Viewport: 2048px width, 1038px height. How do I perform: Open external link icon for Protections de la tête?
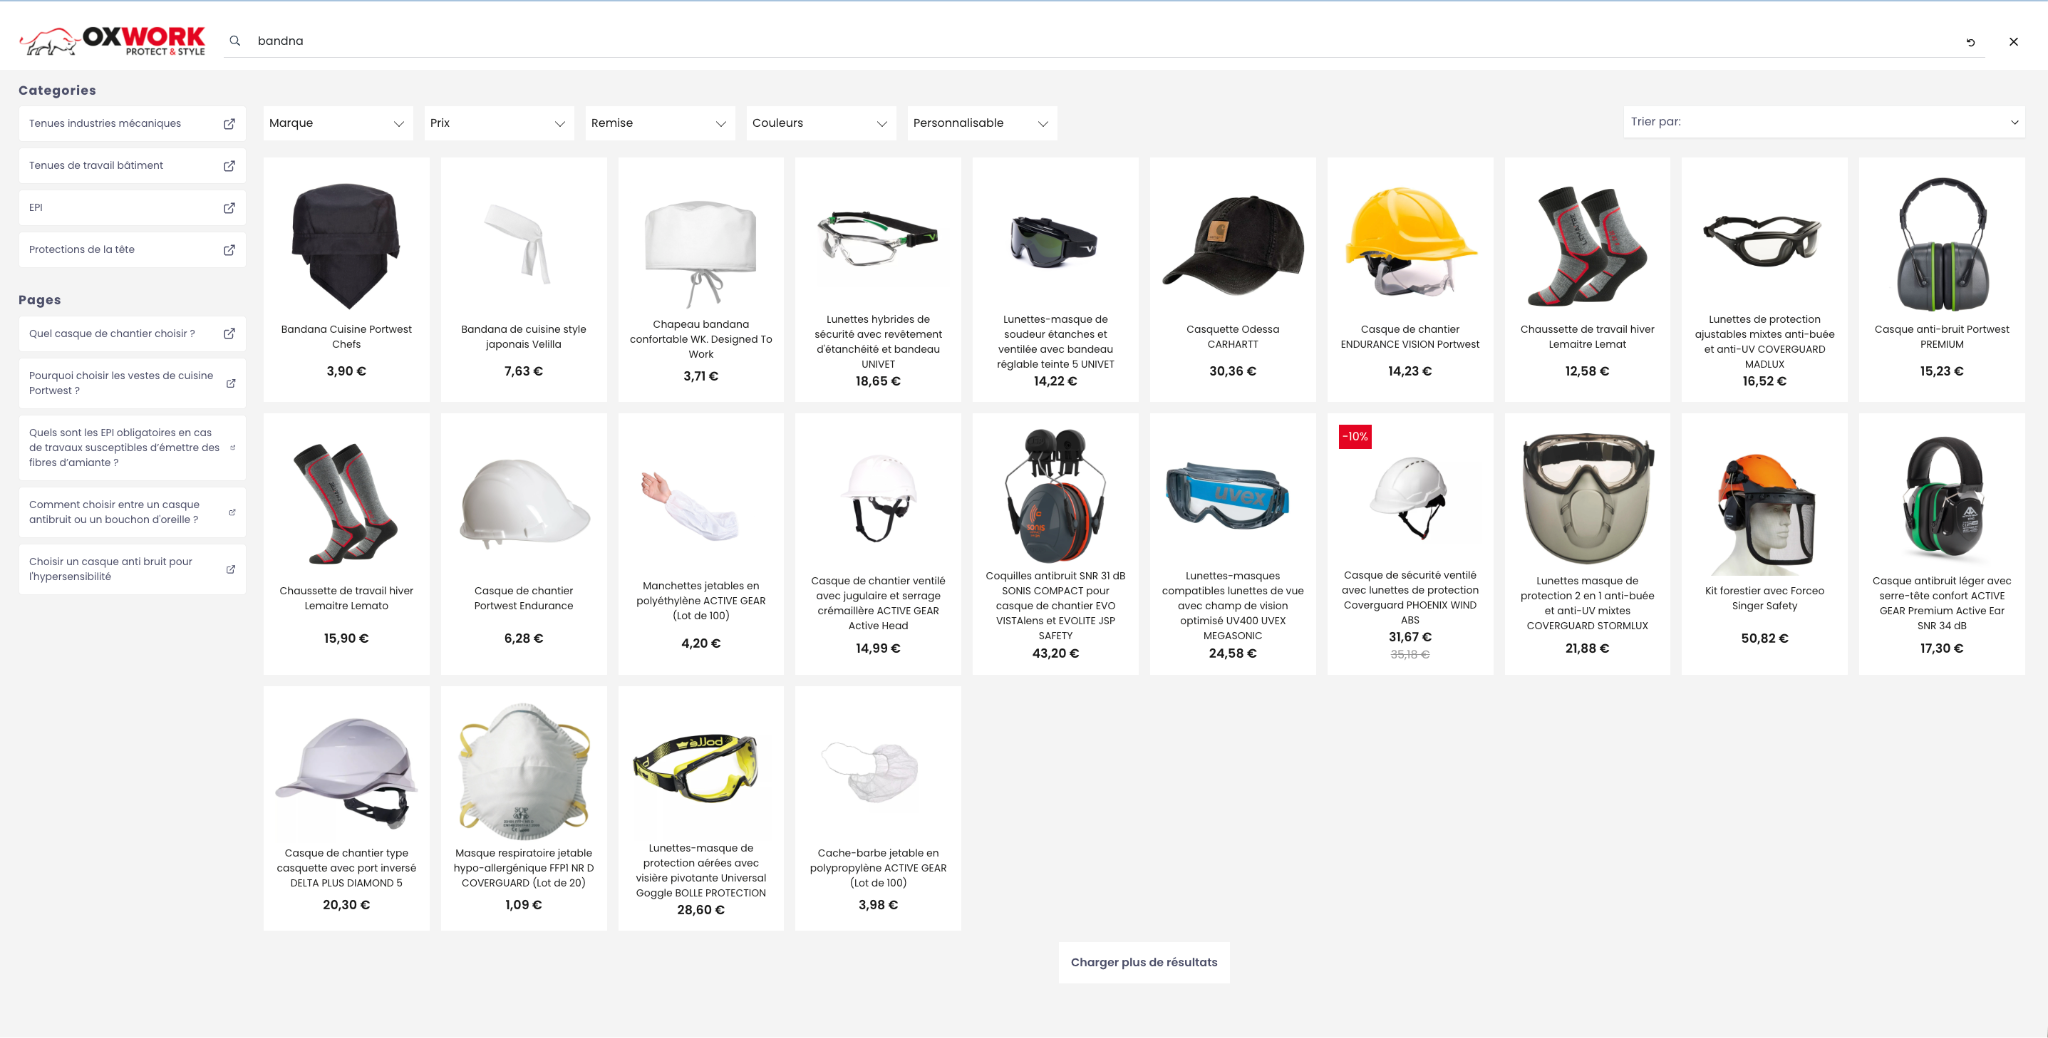click(x=229, y=250)
